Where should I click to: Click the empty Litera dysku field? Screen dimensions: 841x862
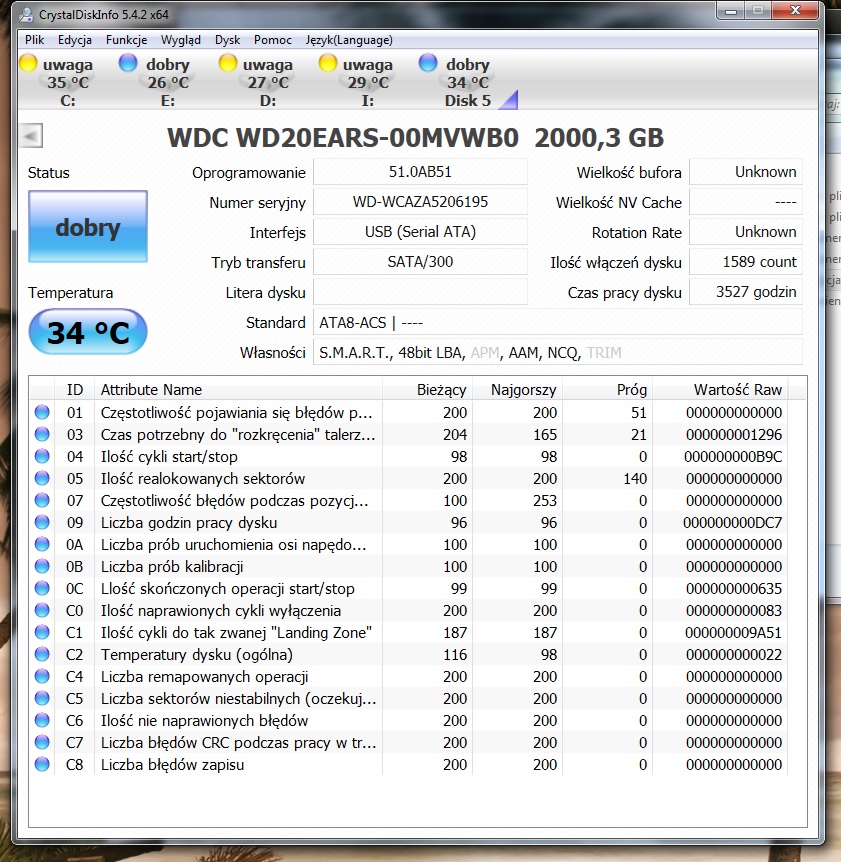tap(420, 292)
